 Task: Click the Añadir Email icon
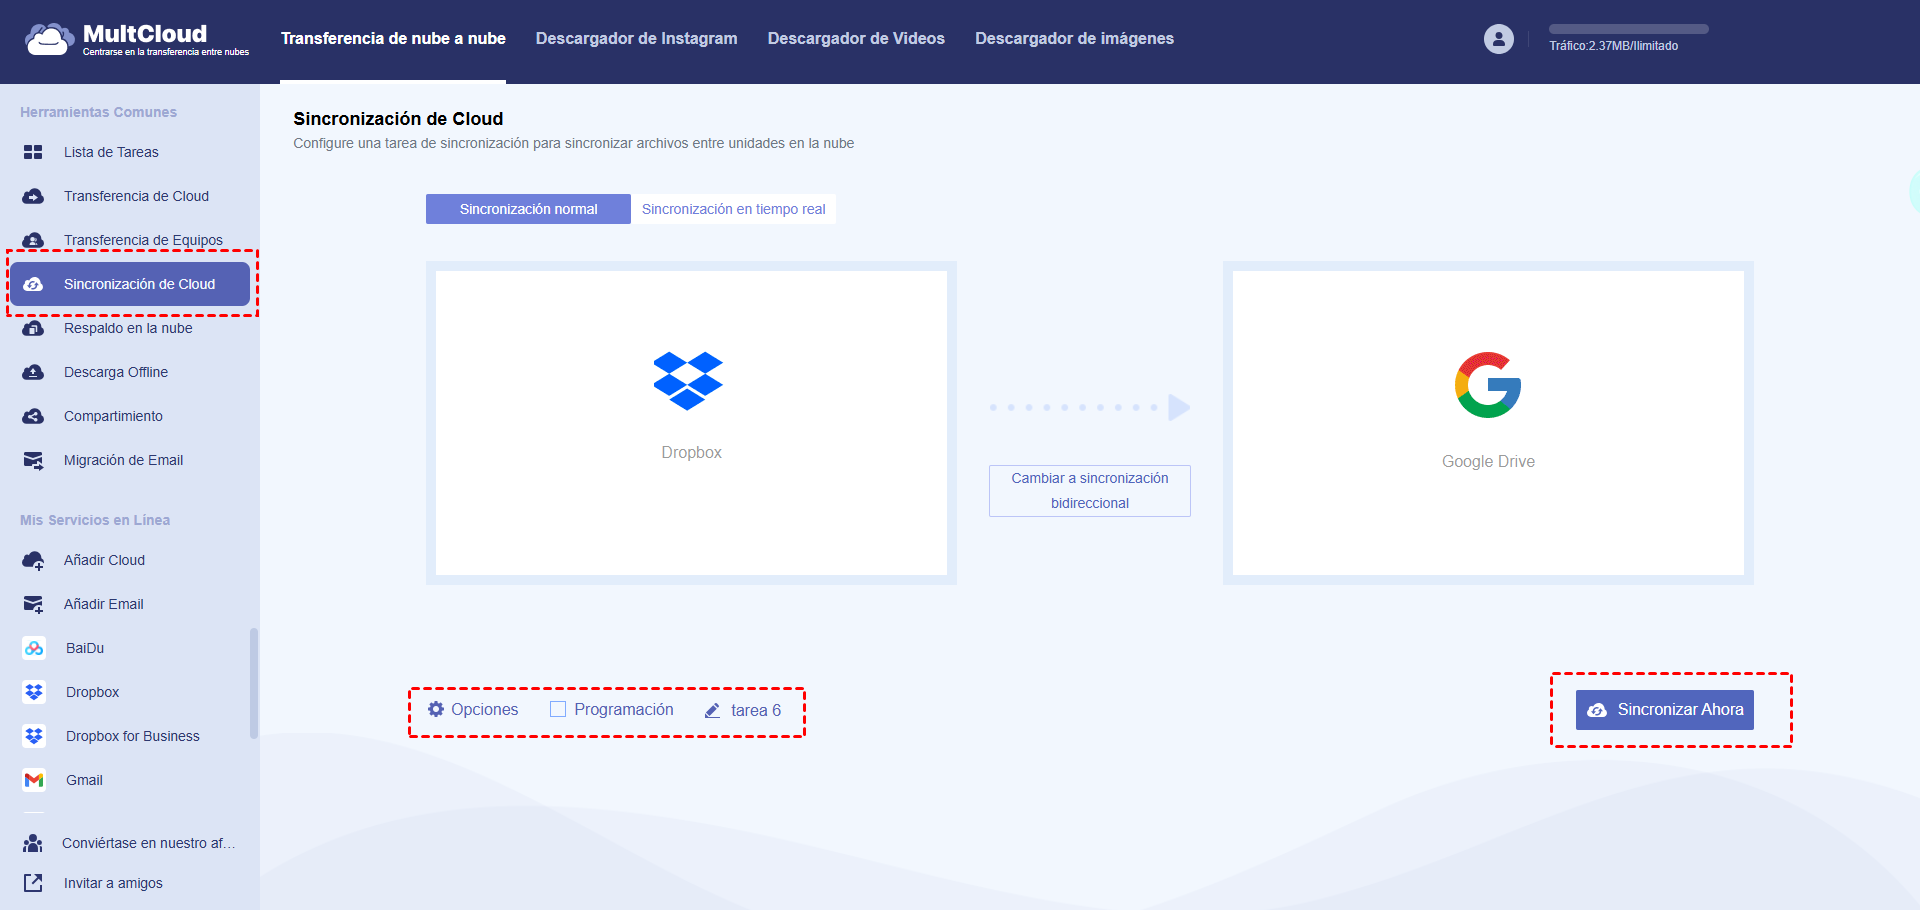(33, 604)
